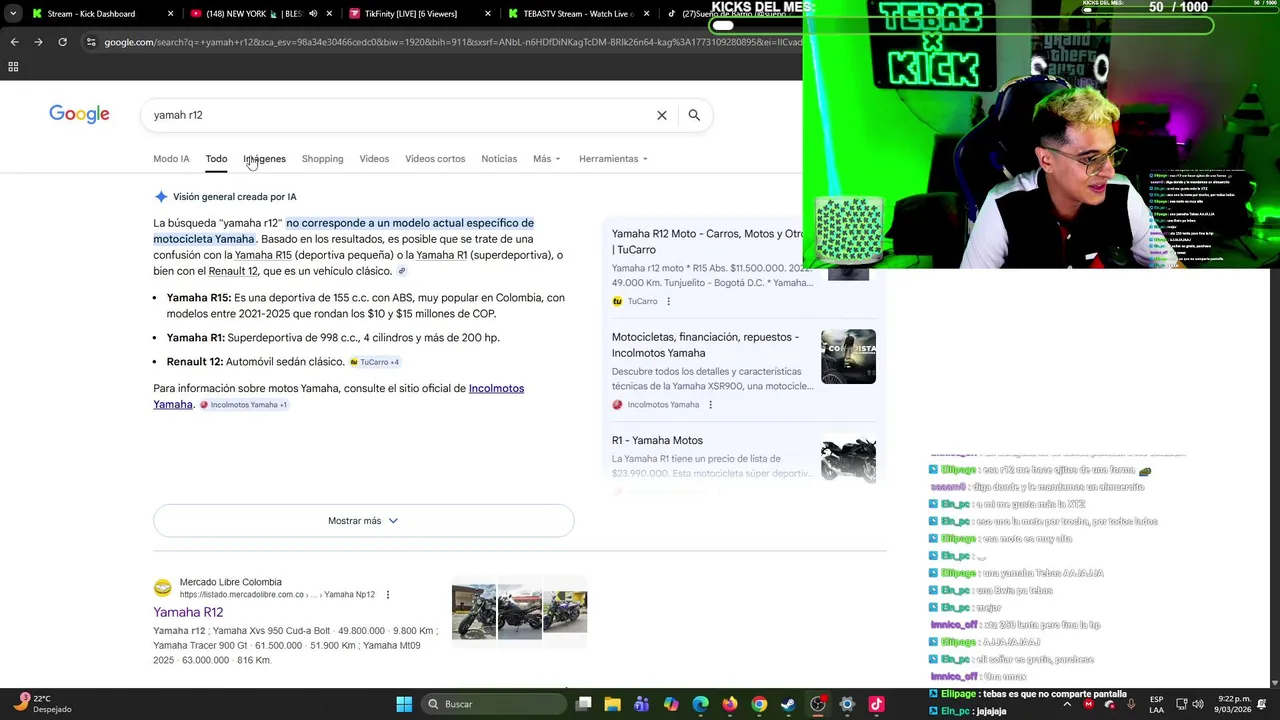Click the Incolmotos card thumbnail image

click(x=848, y=357)
